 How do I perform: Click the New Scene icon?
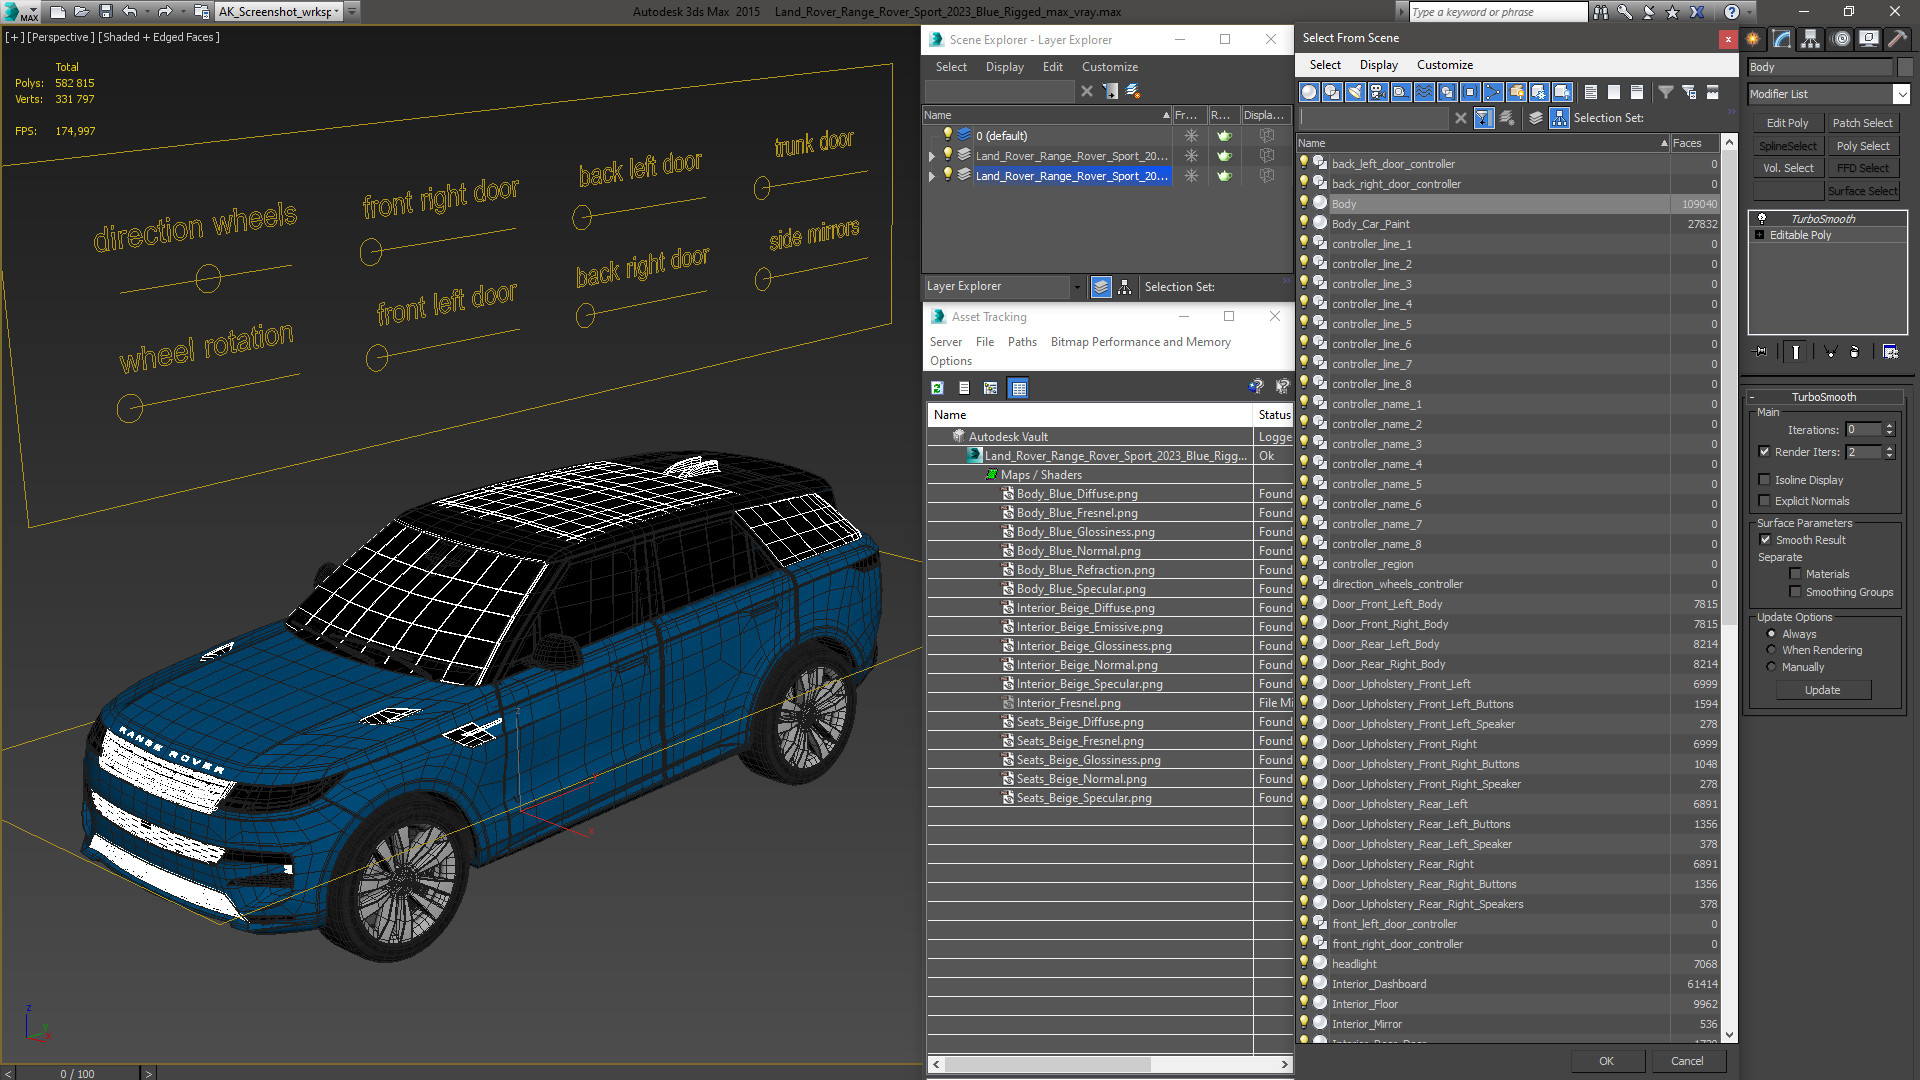(x=58, y=12)
